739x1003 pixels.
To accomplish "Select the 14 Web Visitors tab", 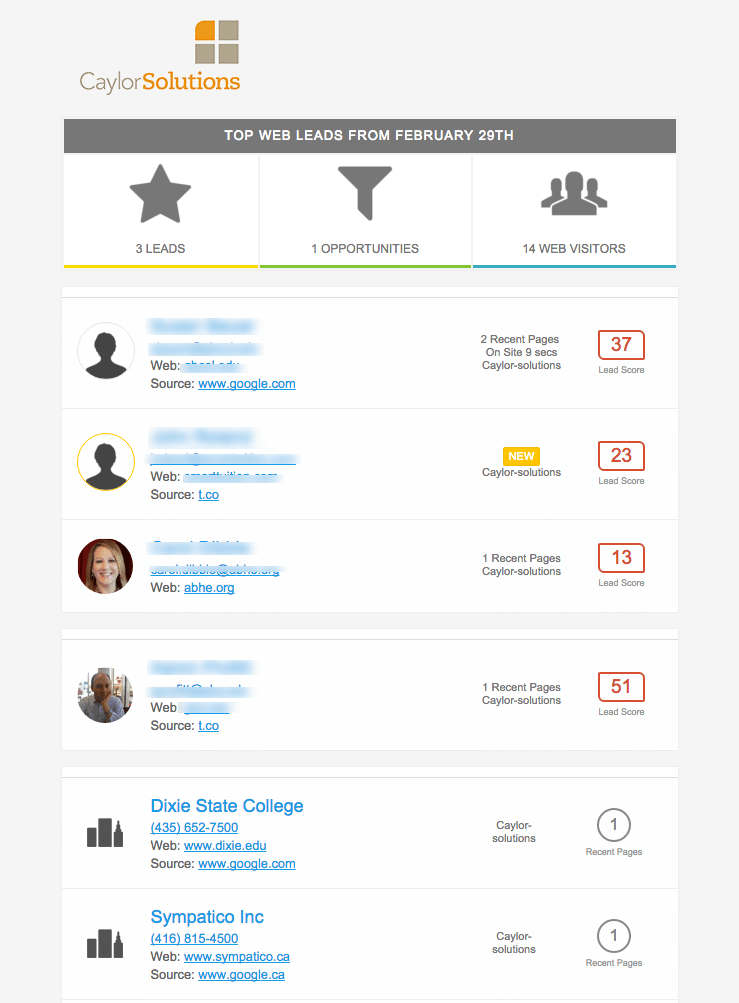I will (574, 211).
